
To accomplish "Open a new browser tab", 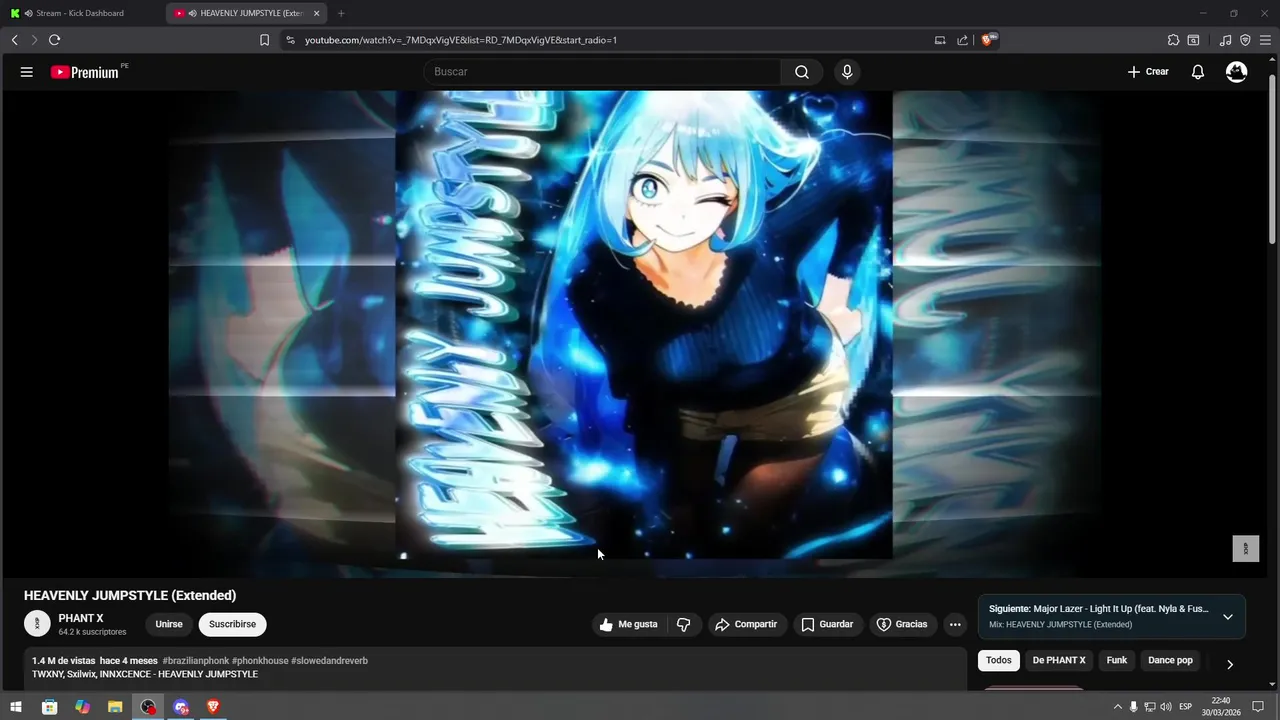I will point(341,13).
